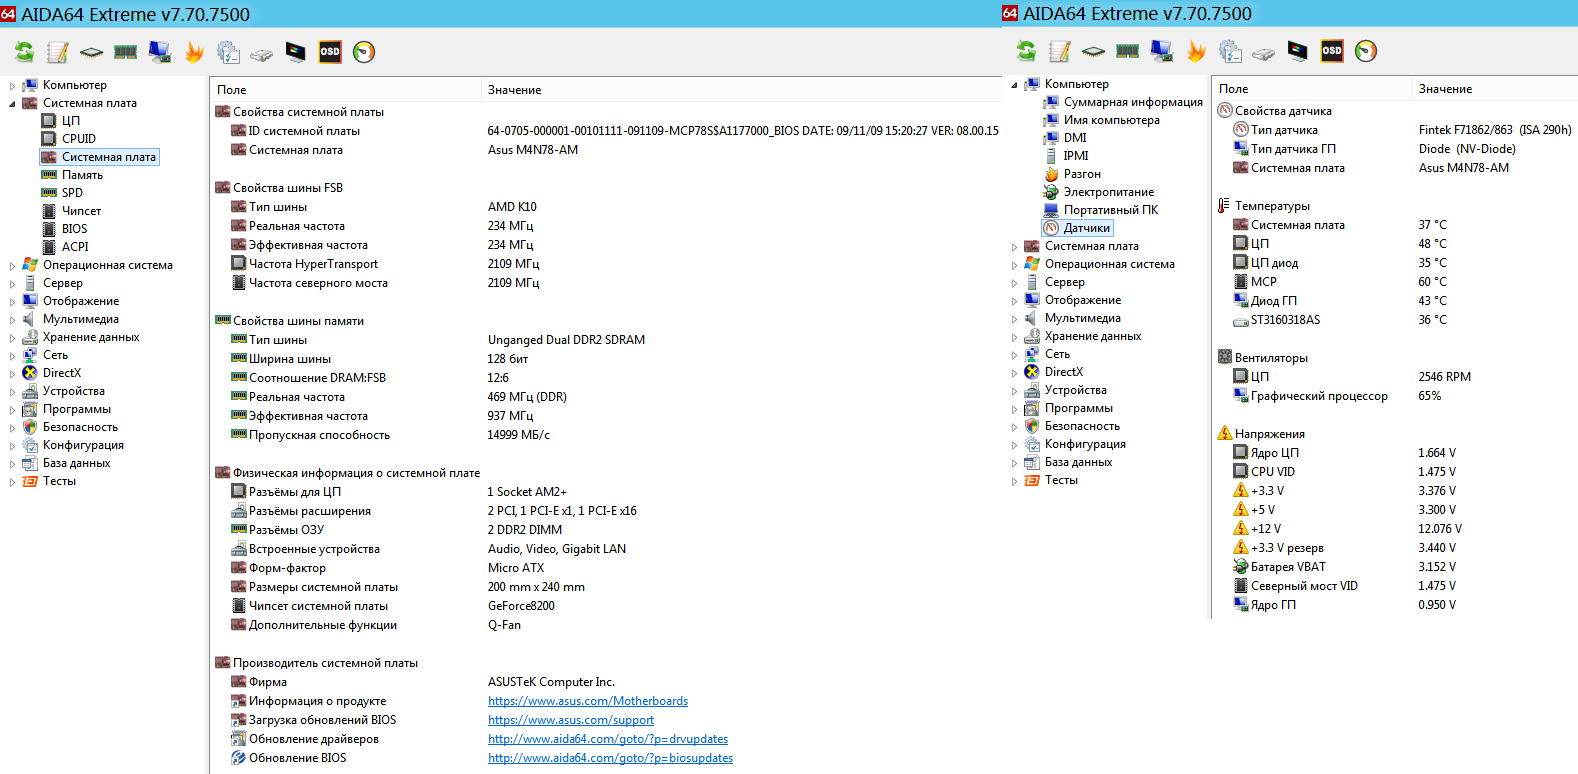Open gear checklist preferences icon in right window
1578x774 pixels.
click(x=1230, y=51)
